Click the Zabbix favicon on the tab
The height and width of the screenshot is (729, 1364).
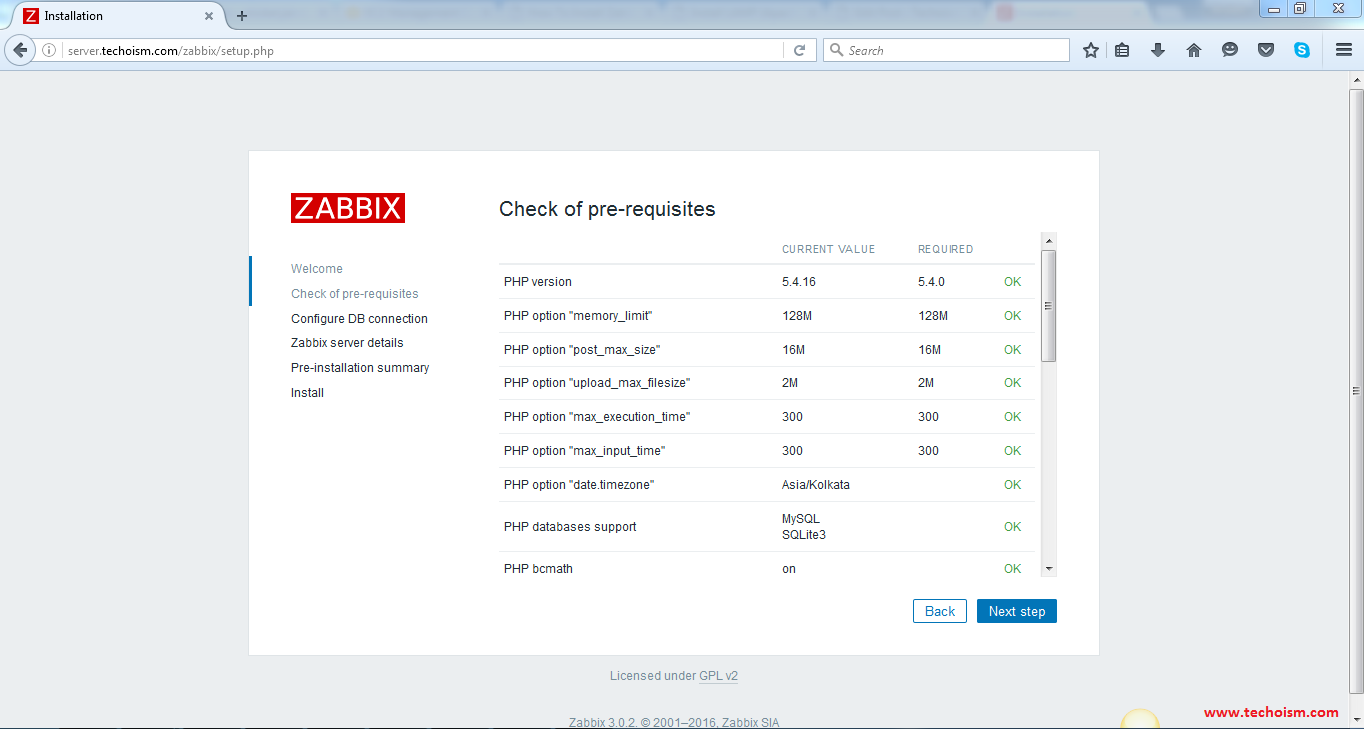point(31,16)
